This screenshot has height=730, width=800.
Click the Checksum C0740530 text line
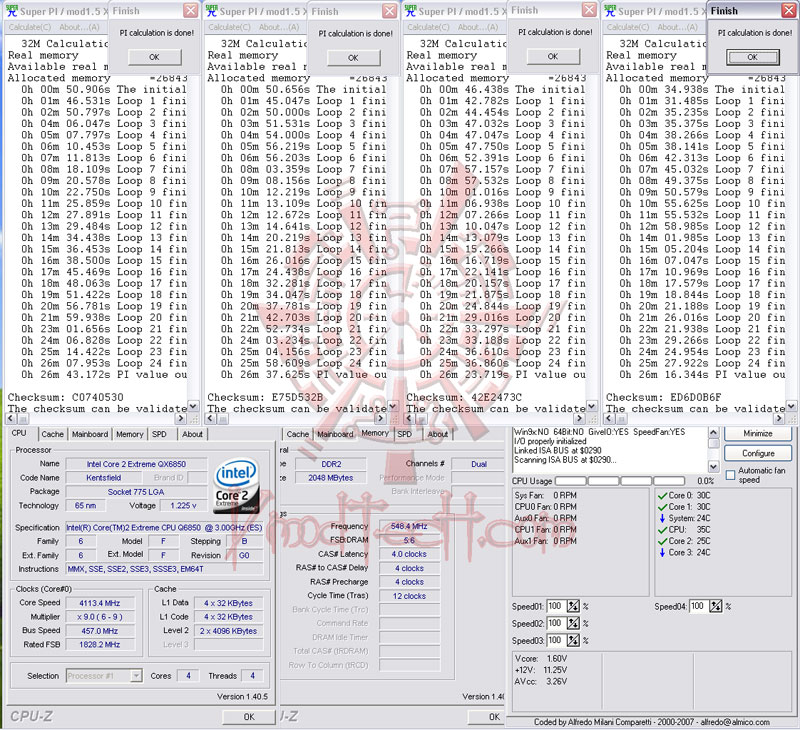tap(65, 397)
